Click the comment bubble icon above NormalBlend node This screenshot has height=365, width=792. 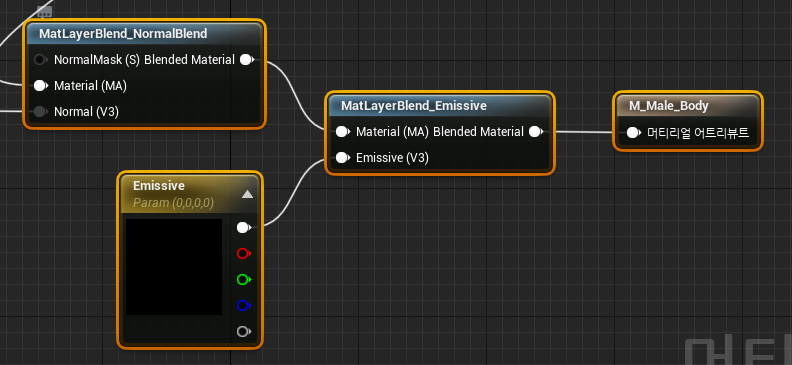point(45,11)
